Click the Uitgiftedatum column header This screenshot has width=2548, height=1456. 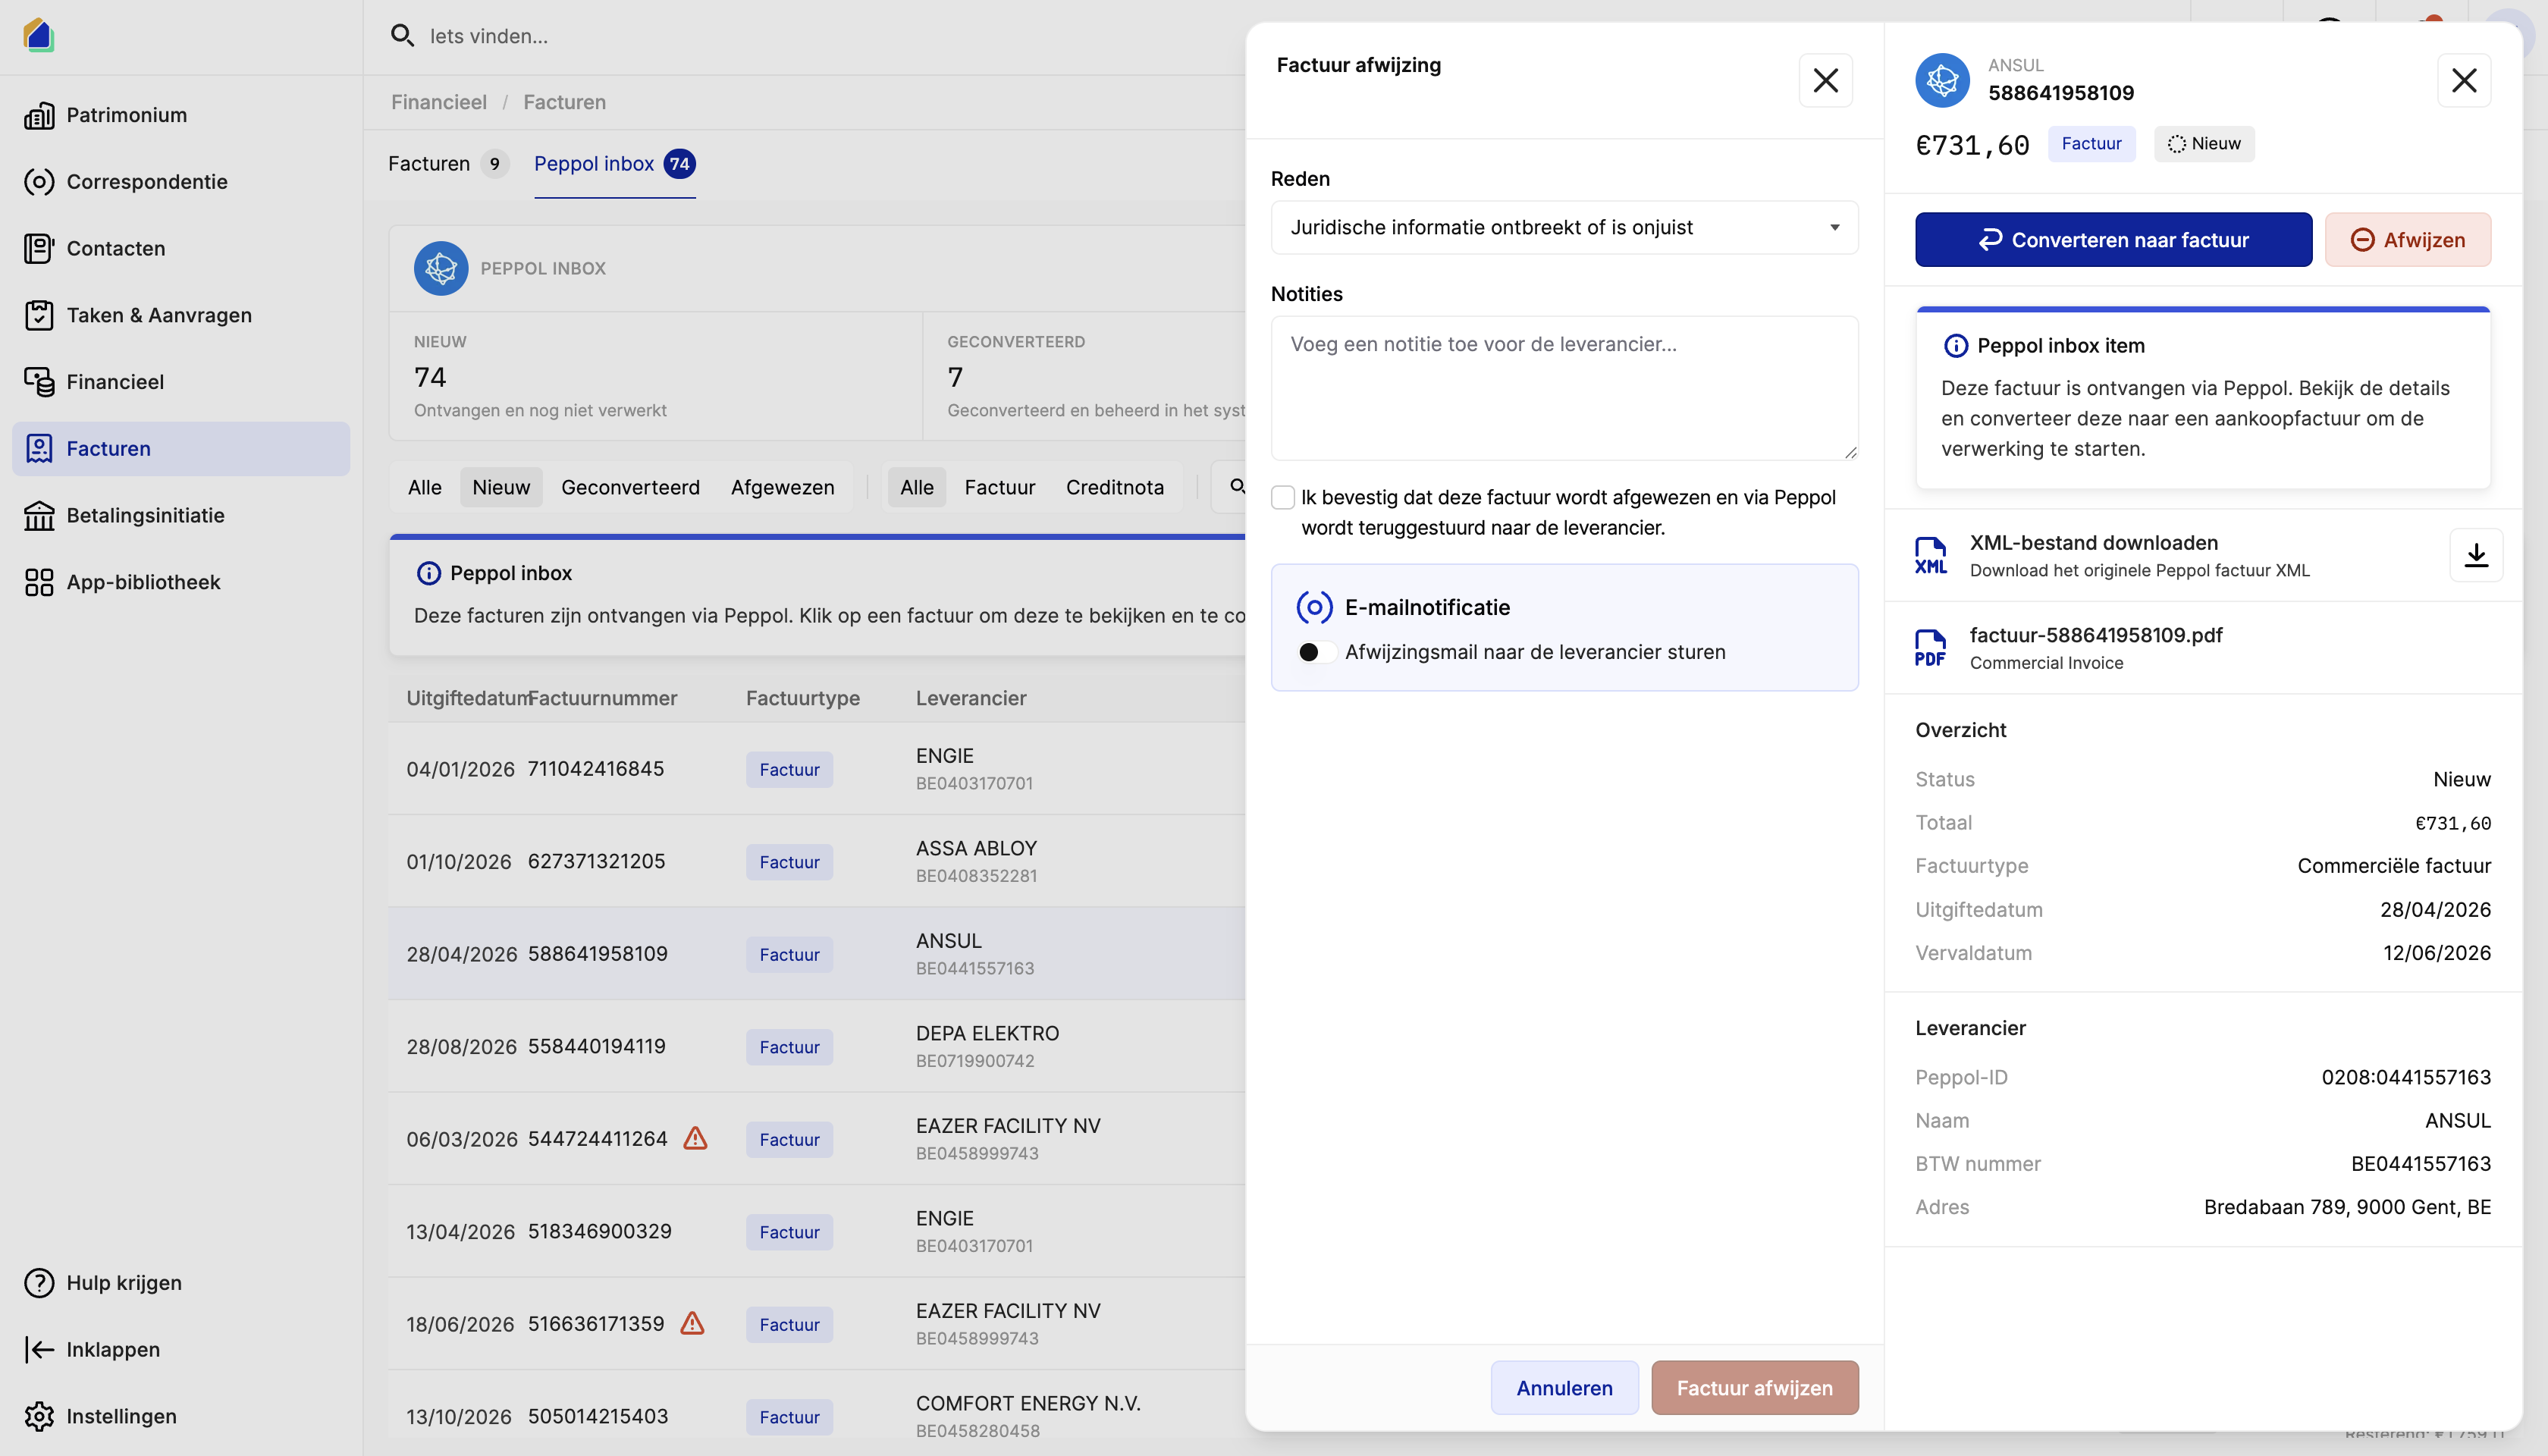(466, 698)
